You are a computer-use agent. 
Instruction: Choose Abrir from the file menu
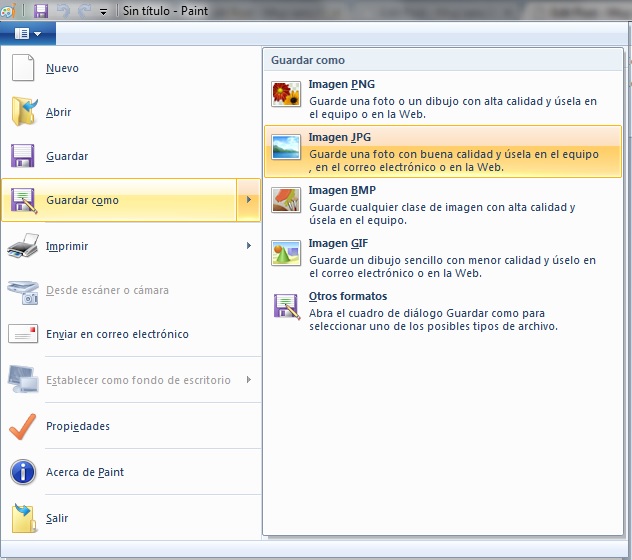coord(131,112)
